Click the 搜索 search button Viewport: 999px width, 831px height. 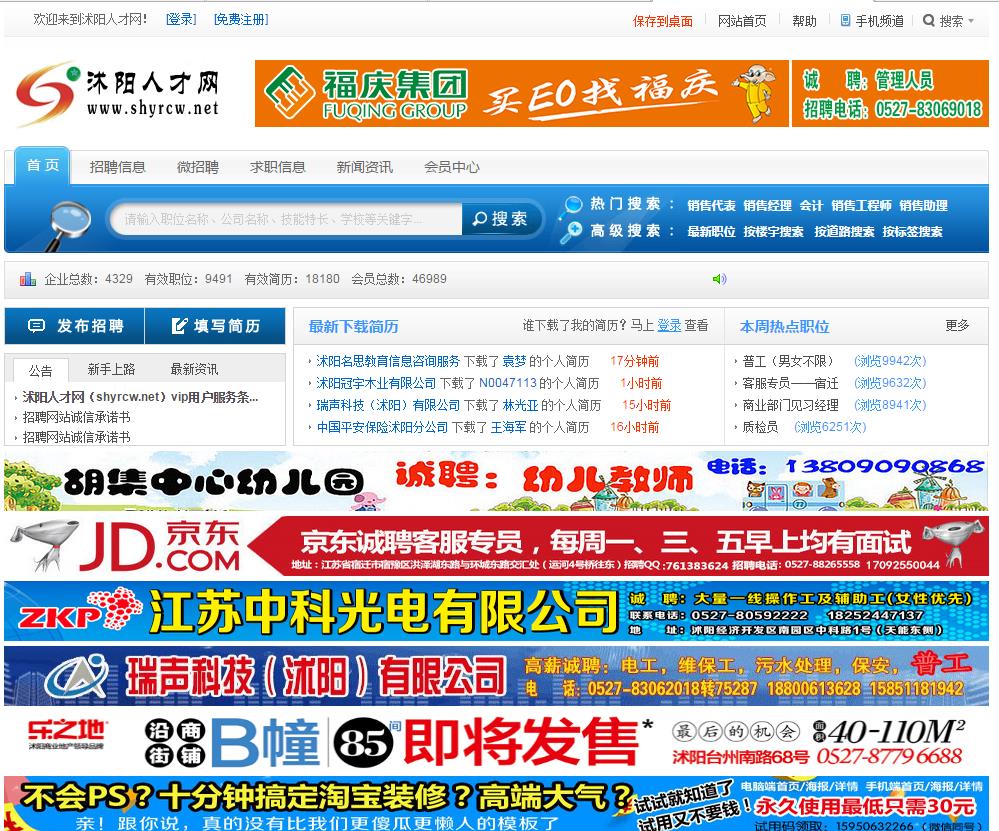[501, 219]
